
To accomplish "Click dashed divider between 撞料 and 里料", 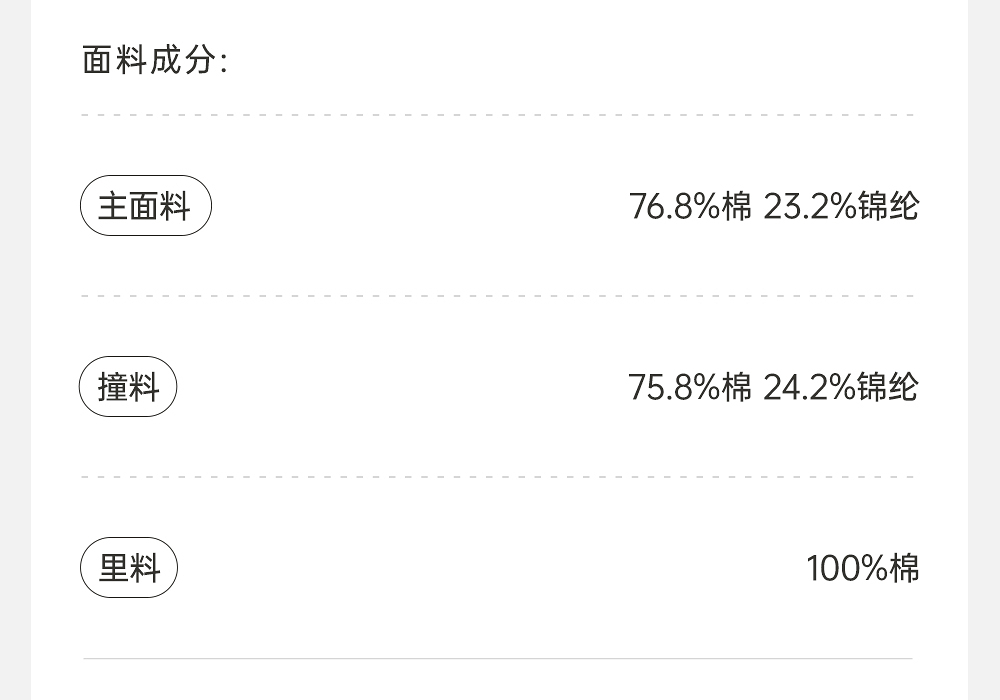I will (x=497, y=477).
